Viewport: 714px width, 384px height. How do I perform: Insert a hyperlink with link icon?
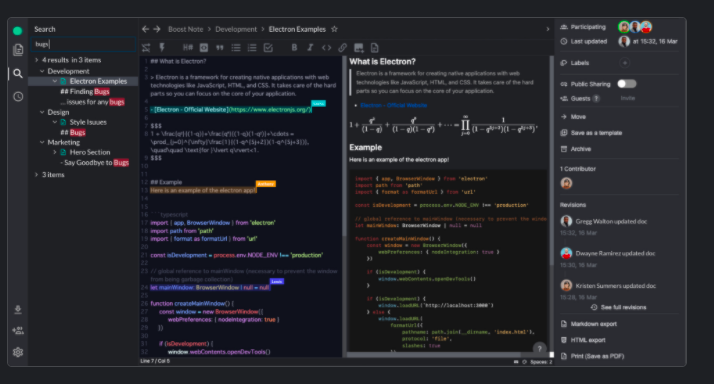[342, 47]
